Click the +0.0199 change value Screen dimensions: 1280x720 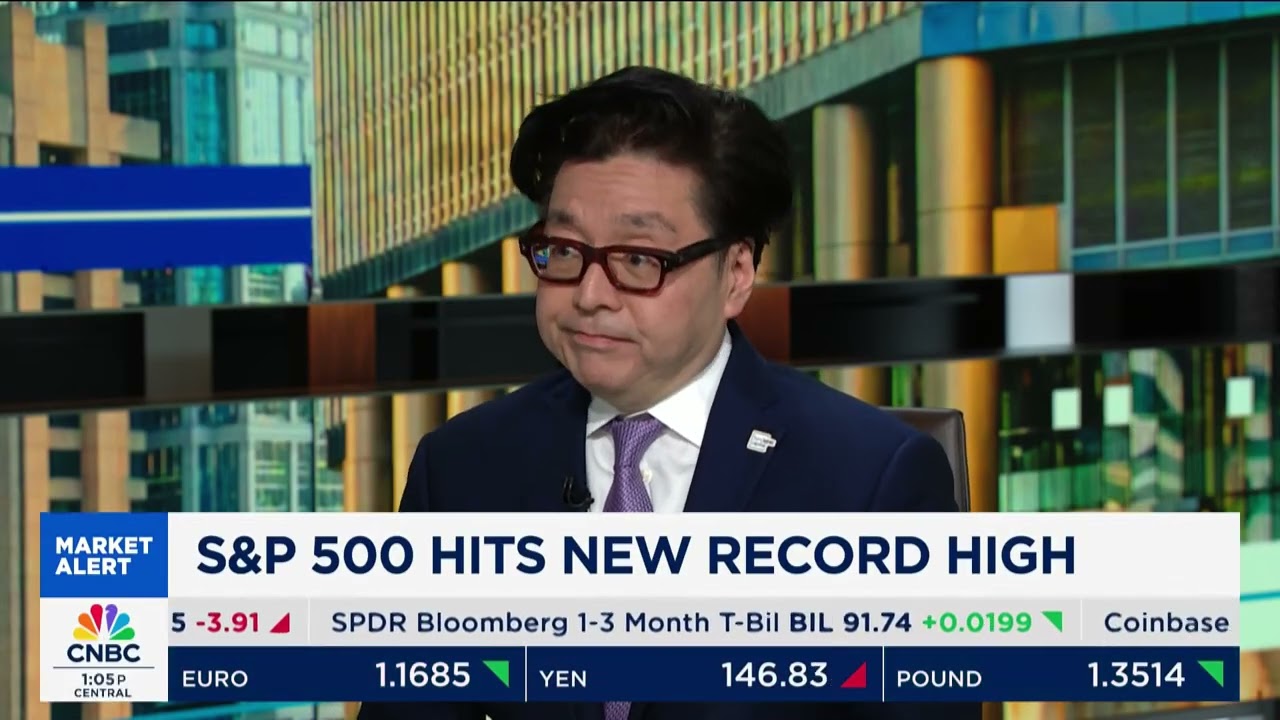click(x=976, y=623)
